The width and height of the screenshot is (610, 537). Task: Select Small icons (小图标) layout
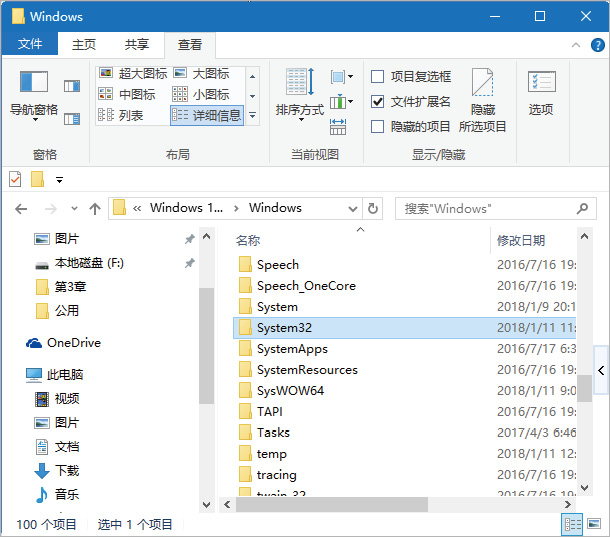pos(201,94)
